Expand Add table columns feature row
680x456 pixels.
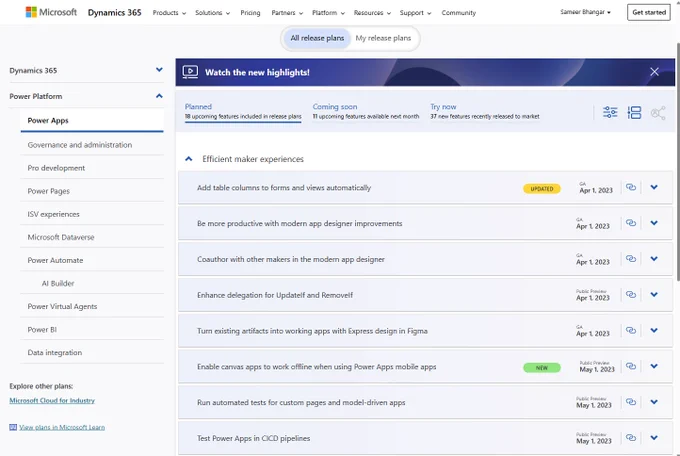coord(654,187)
